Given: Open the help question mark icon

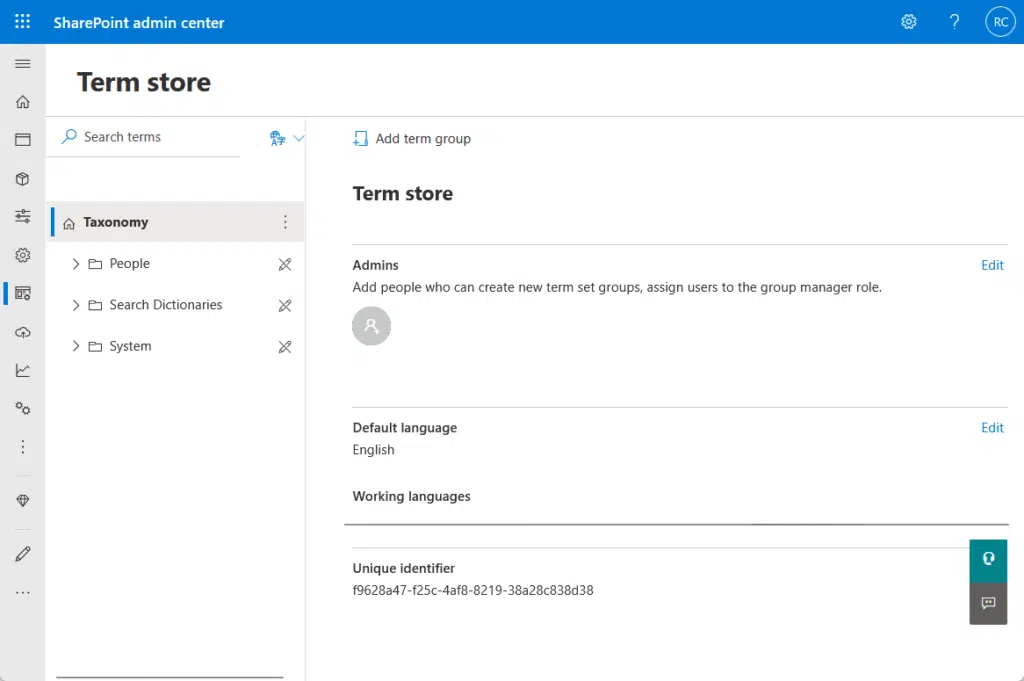Looking at the screenshot, I should tap(954, 22).
